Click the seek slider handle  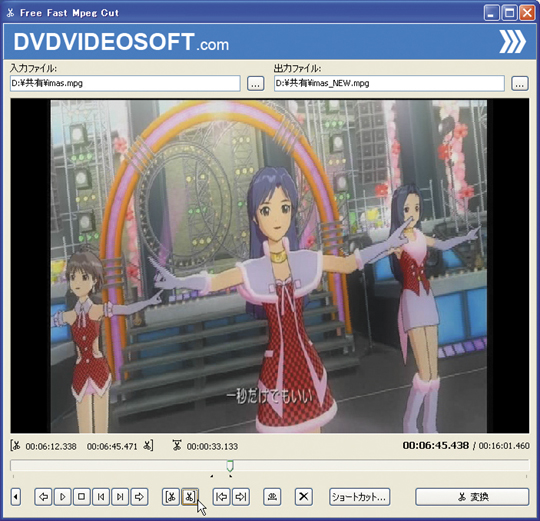click(x=230, y=466)
